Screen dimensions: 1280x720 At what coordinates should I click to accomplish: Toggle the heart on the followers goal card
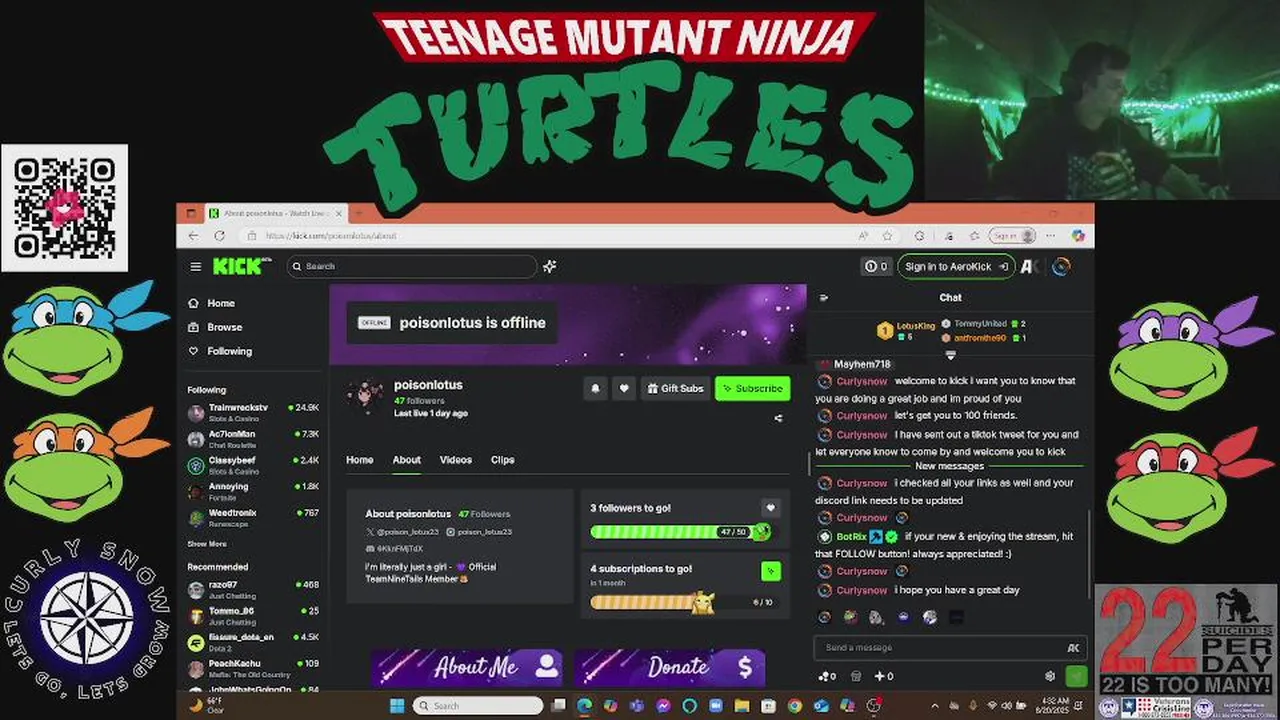point(770,508)
